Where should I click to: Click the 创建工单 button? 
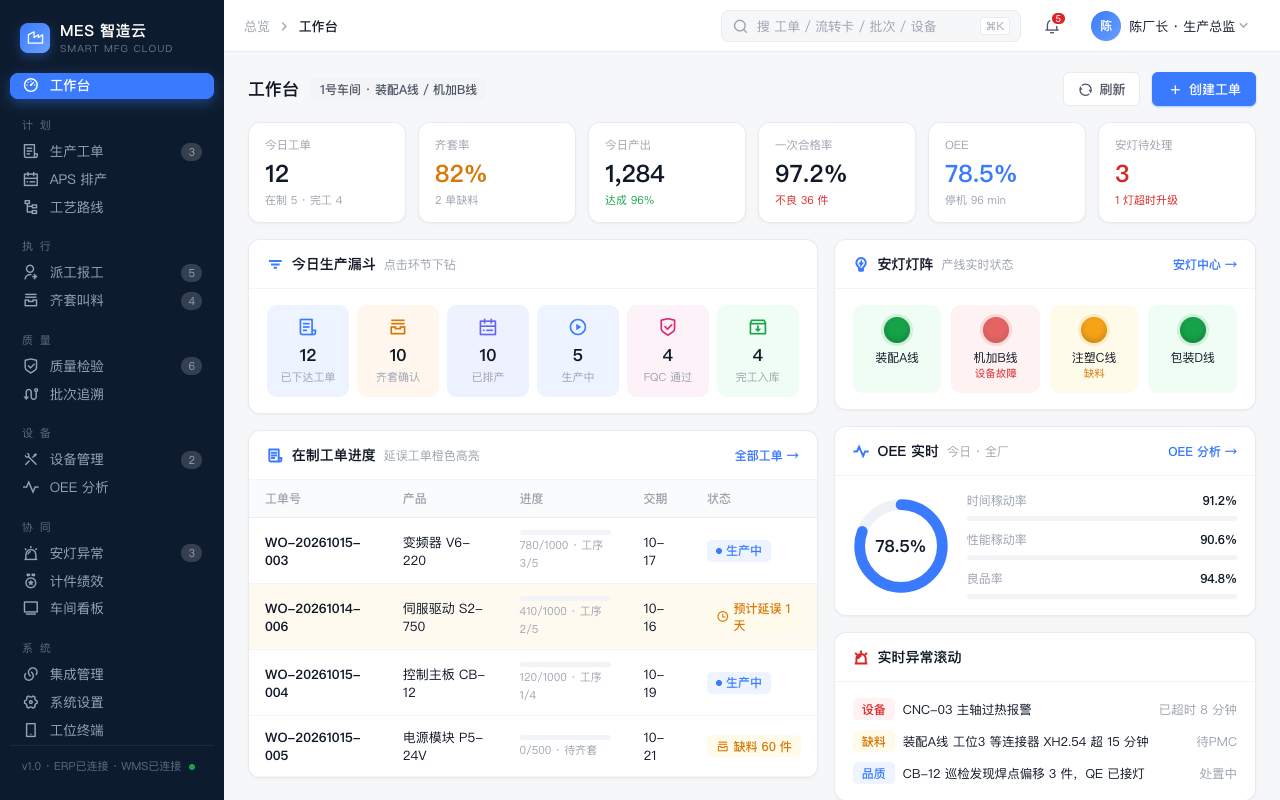[1204, 89]
